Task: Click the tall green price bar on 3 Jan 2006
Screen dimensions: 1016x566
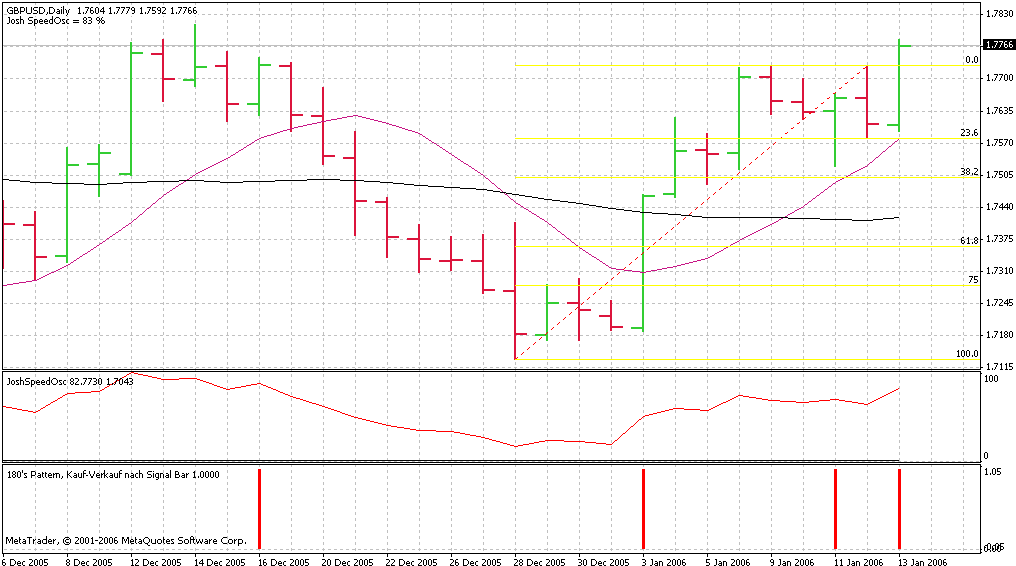Action: pos(643,262)
